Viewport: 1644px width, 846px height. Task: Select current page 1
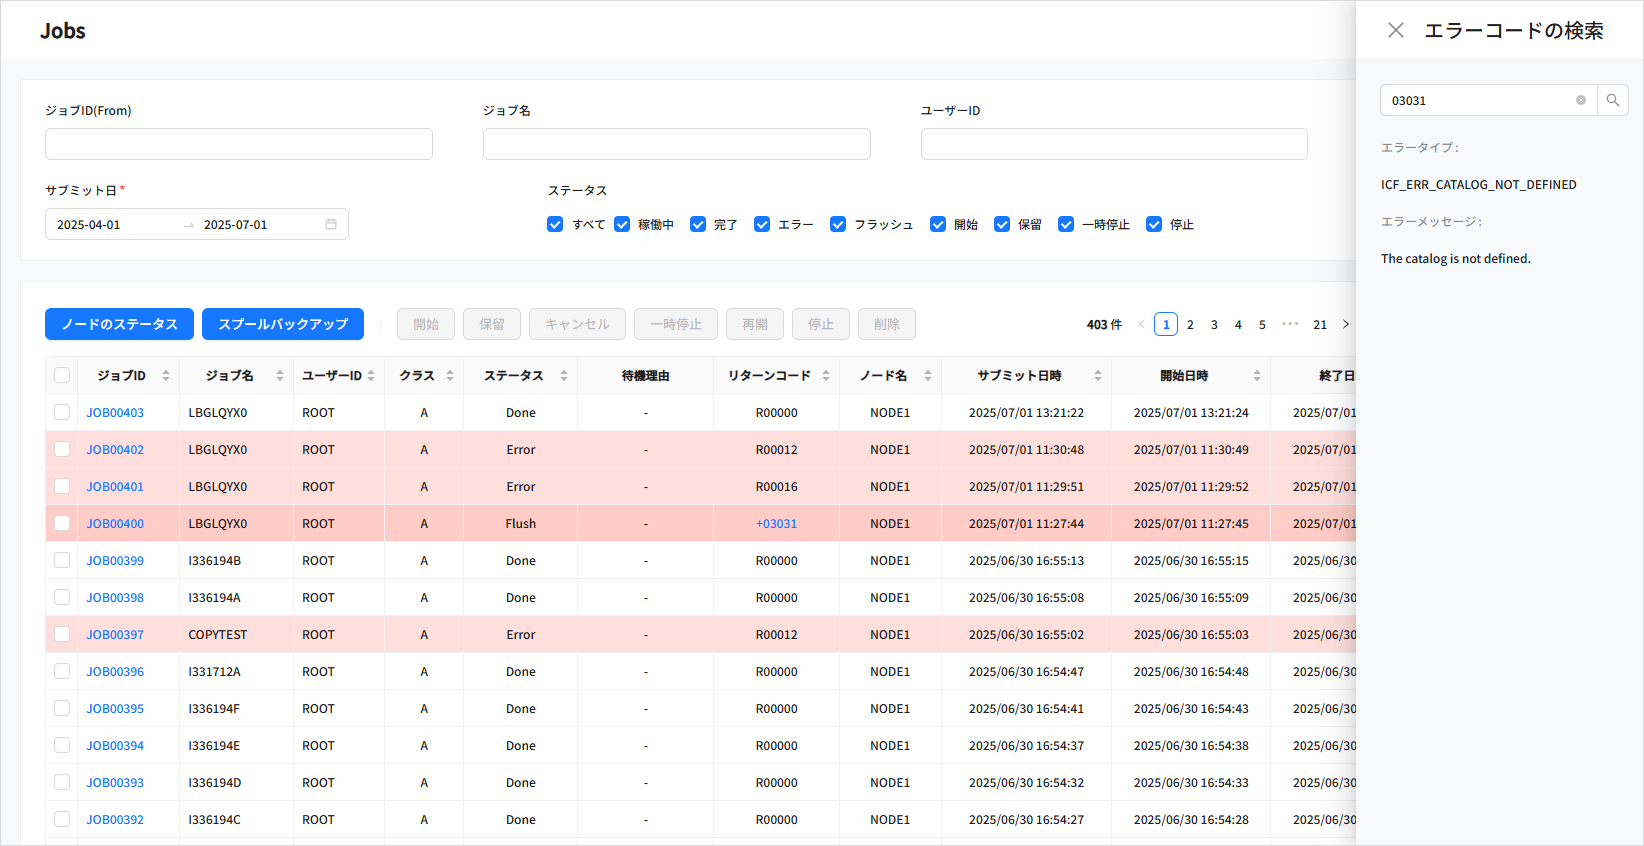(1166, 324)
